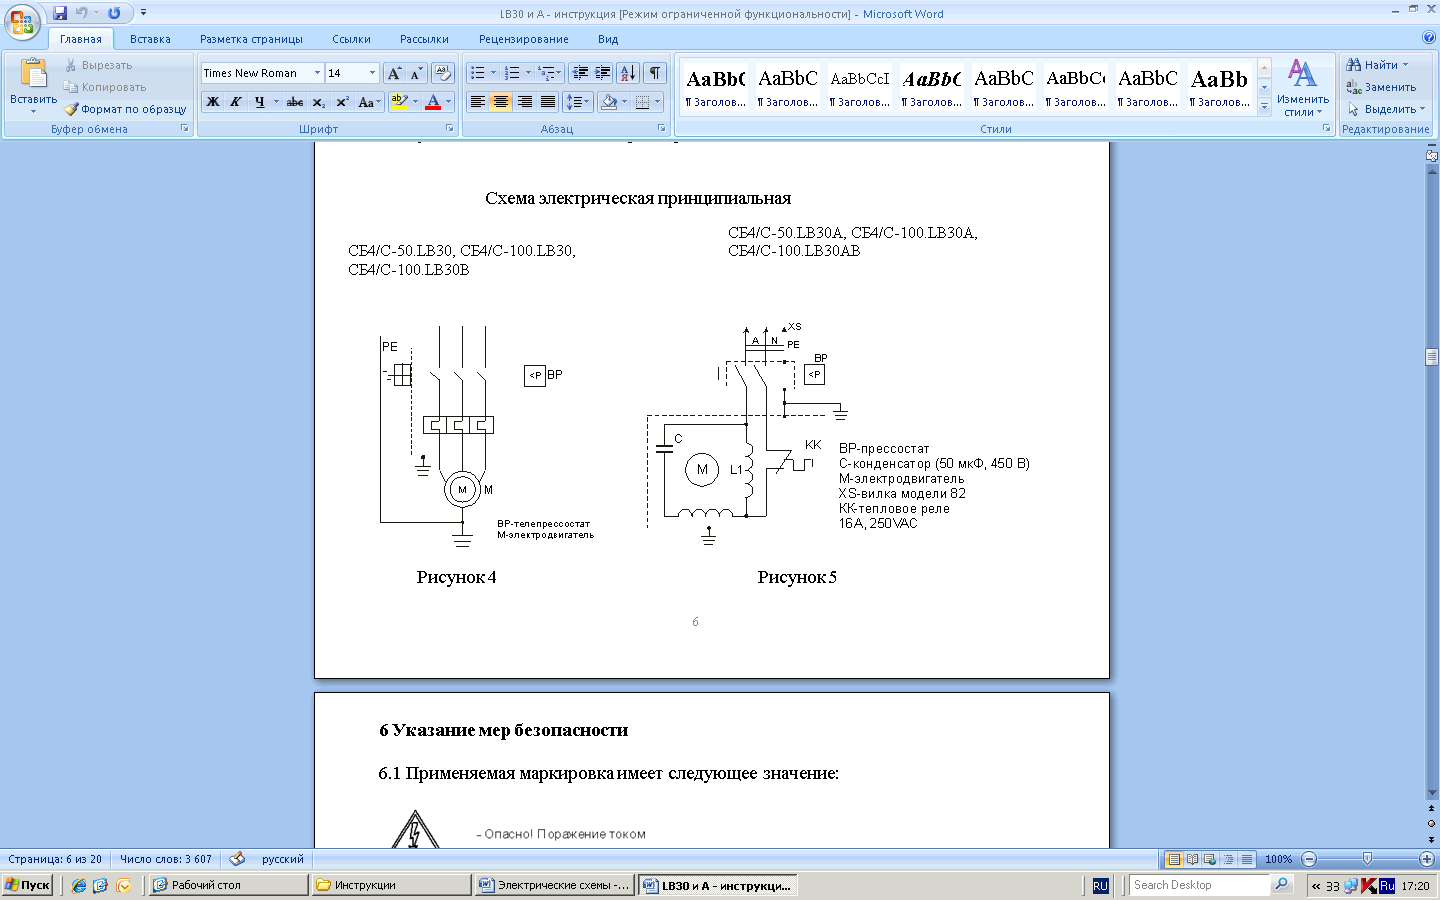Open the font size dropdown showing 14
Image resolution: width=1440 pixels, height=900 pixels.
[372, 73]
